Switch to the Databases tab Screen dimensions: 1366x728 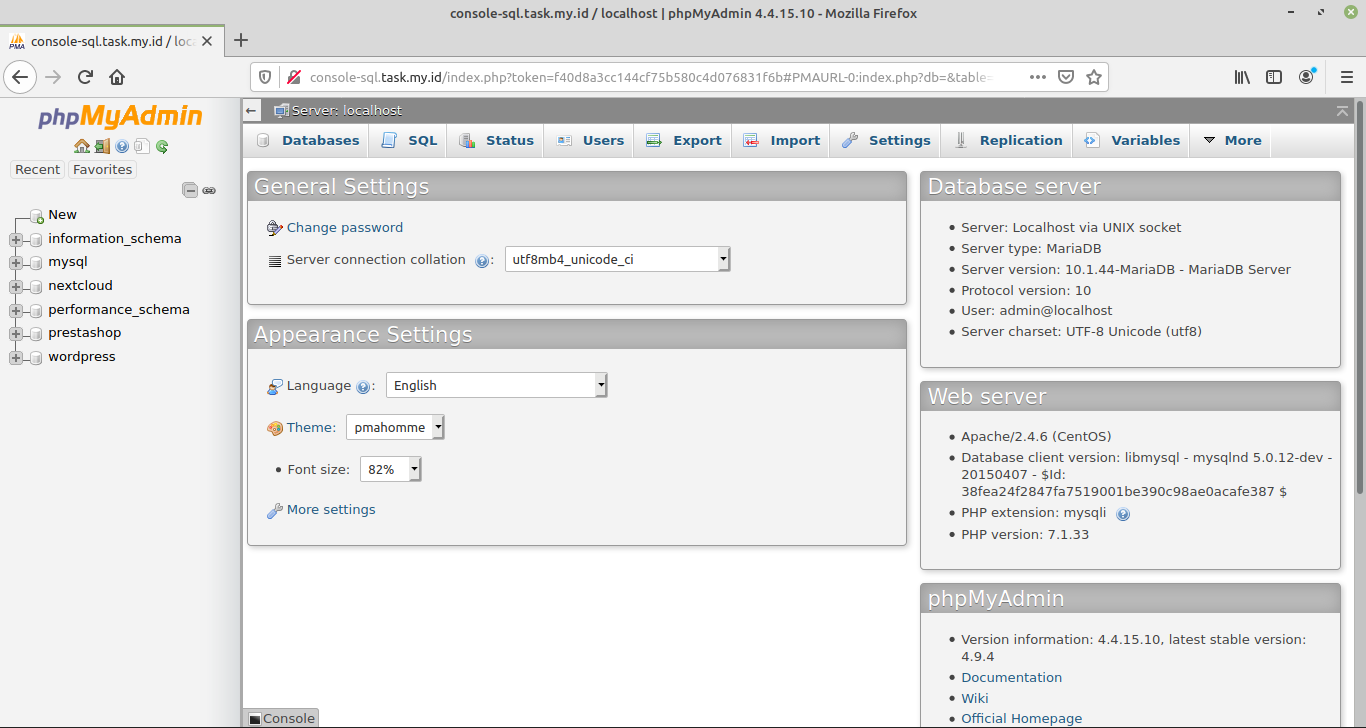coord(308,141)
